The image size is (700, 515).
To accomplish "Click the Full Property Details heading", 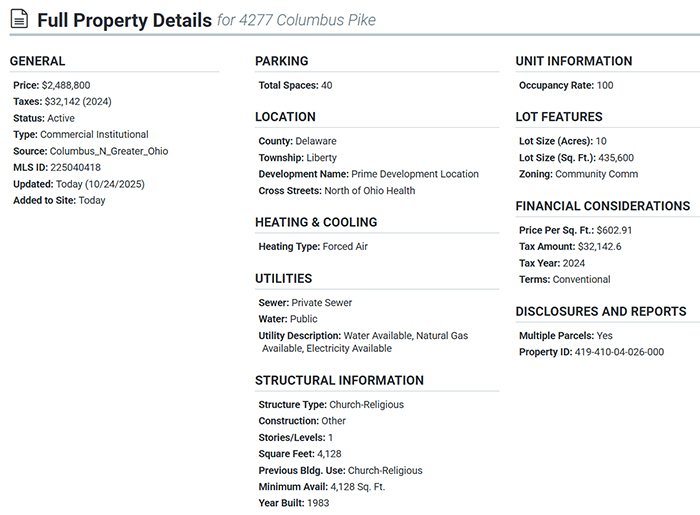I will [124, 20].
